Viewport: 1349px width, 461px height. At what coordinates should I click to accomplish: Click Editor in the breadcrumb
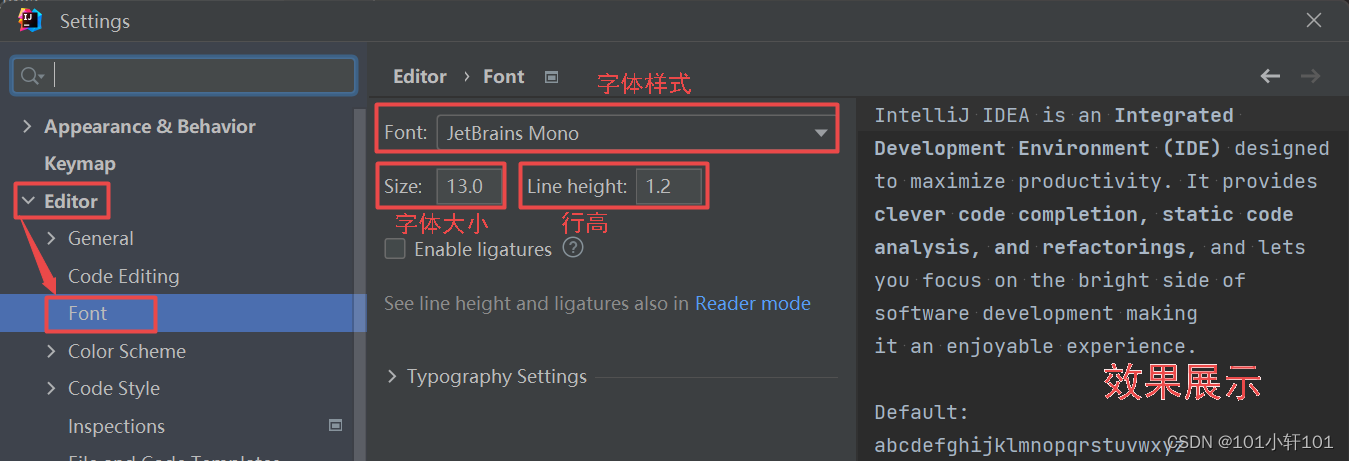click(x=420, y=77)
